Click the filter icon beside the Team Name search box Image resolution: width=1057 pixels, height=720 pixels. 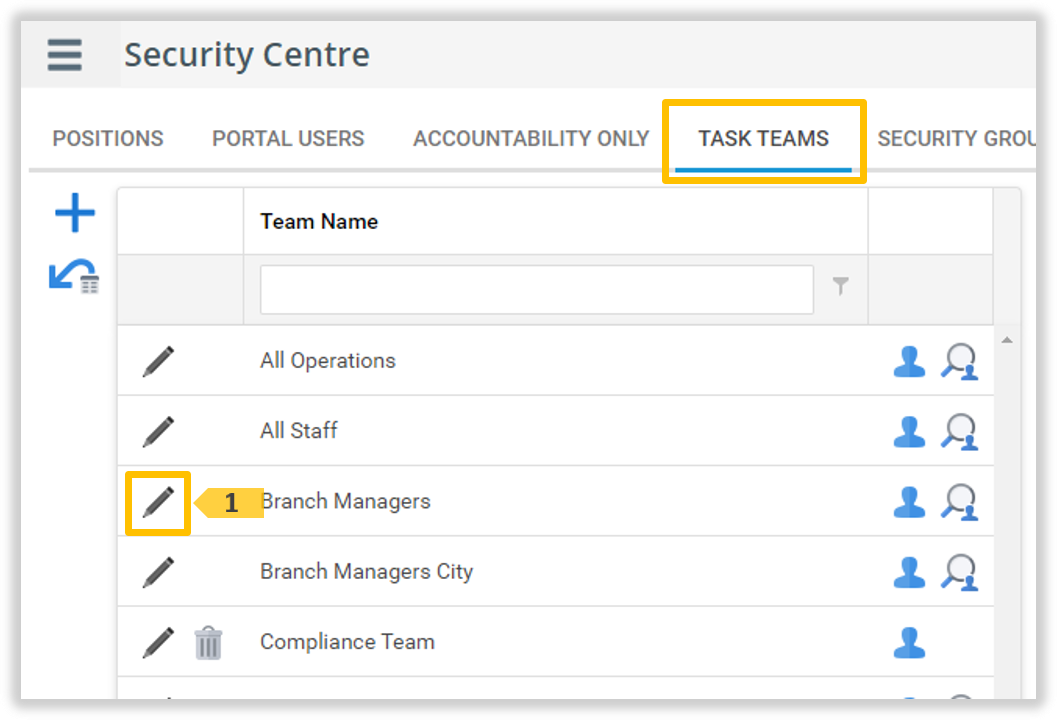(x=842, y=288)
